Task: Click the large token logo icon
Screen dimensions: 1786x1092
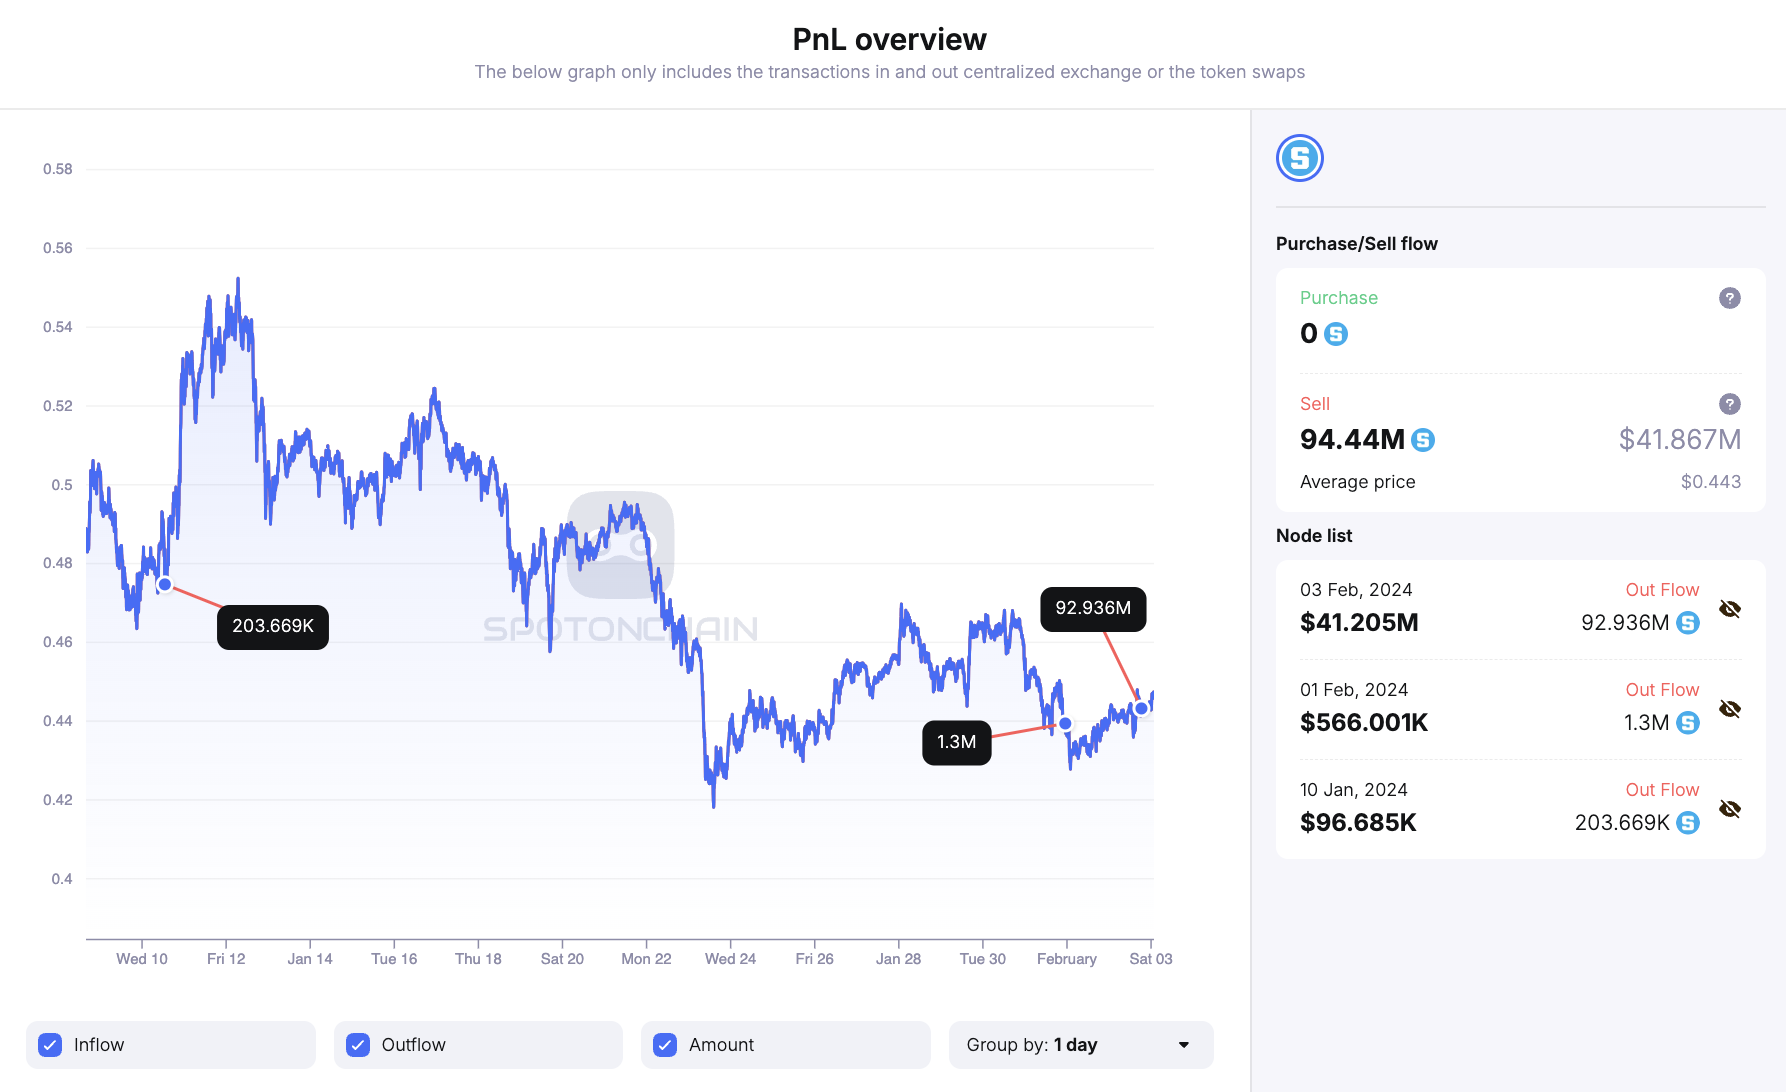Action: pos(1299,158)
